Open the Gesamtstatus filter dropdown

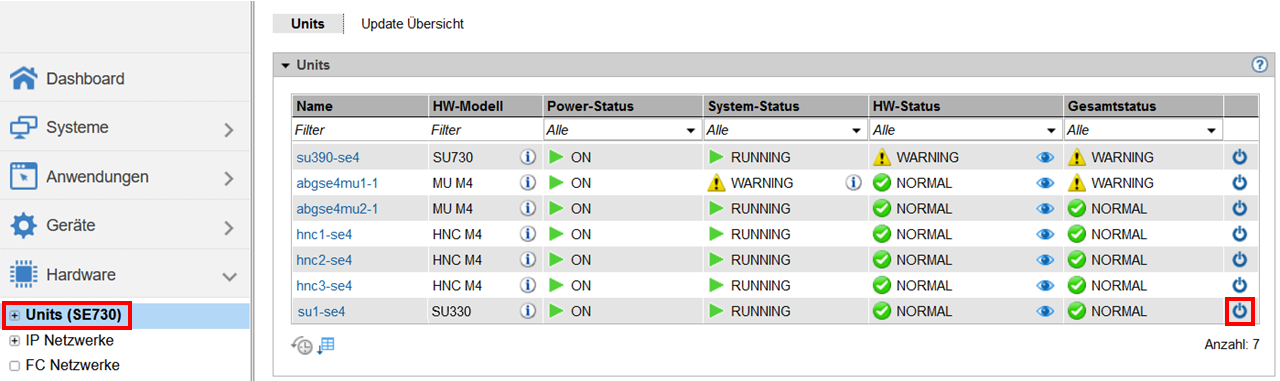coord(1143,130)
